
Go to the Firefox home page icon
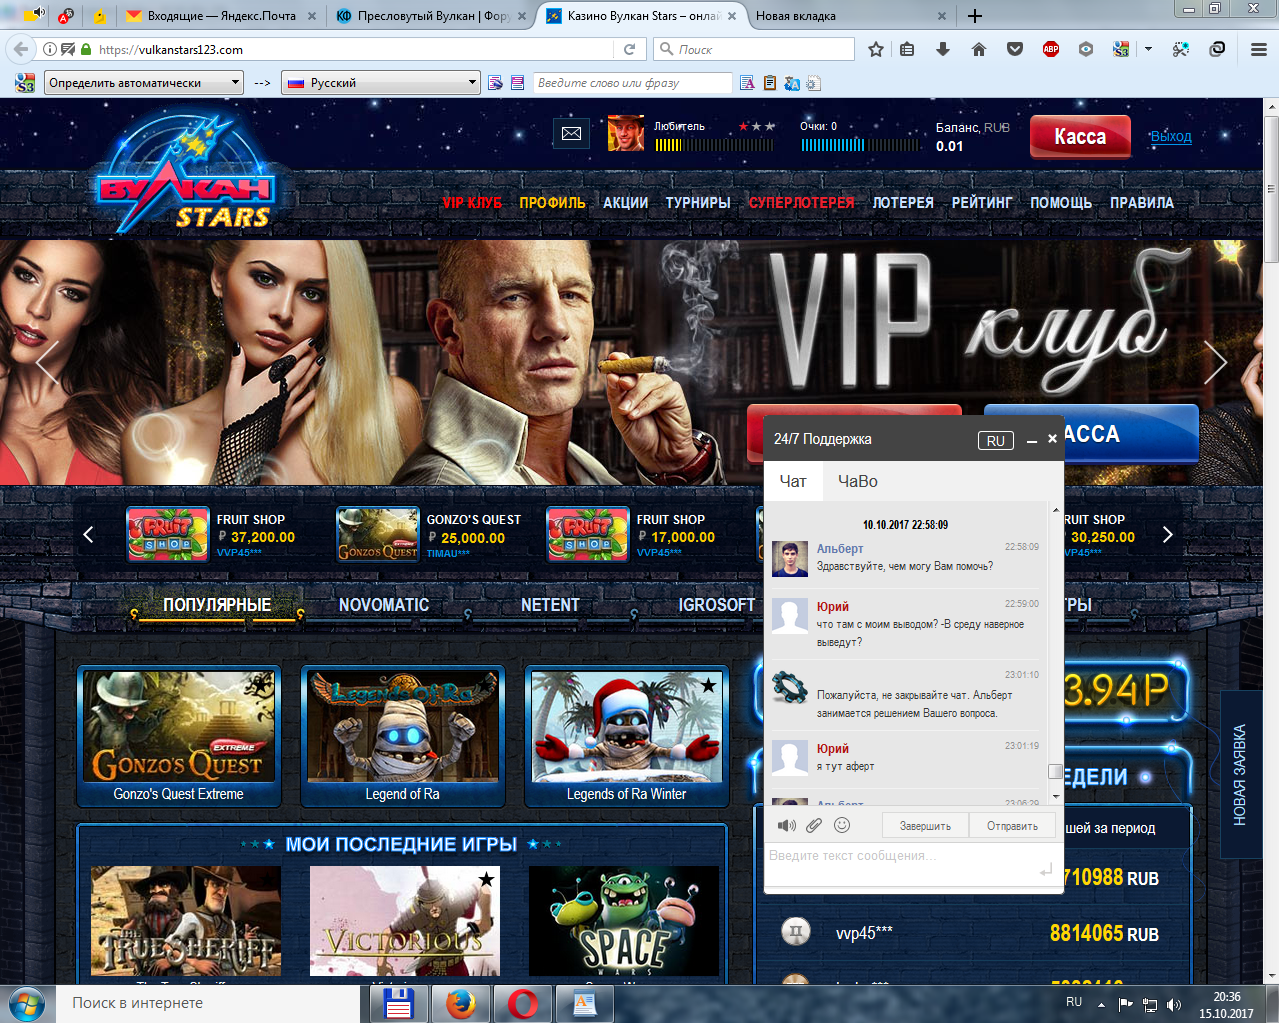click(x=978, y=49)
